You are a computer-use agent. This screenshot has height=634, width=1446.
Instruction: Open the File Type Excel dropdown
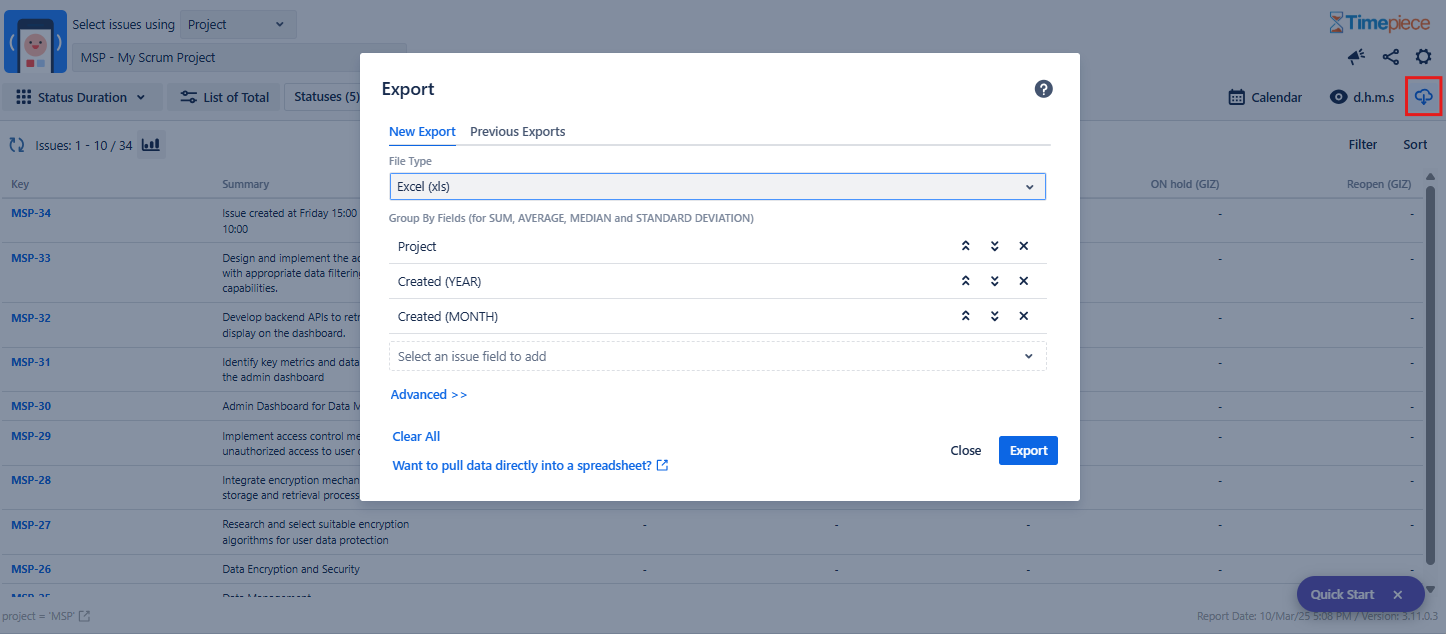(x=717, y=186)
